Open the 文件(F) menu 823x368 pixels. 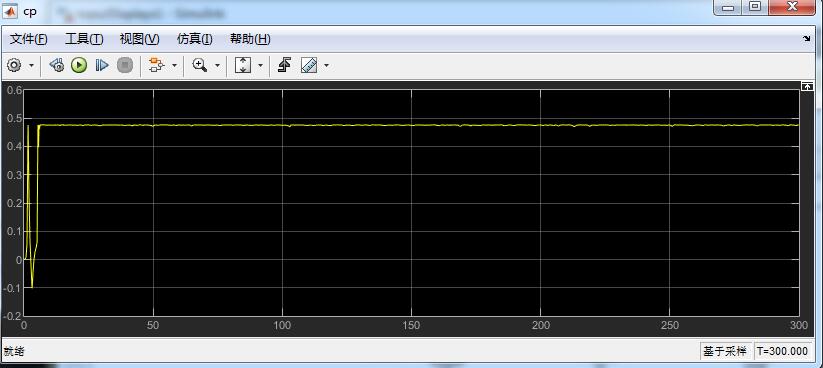[x=28, y=39]
